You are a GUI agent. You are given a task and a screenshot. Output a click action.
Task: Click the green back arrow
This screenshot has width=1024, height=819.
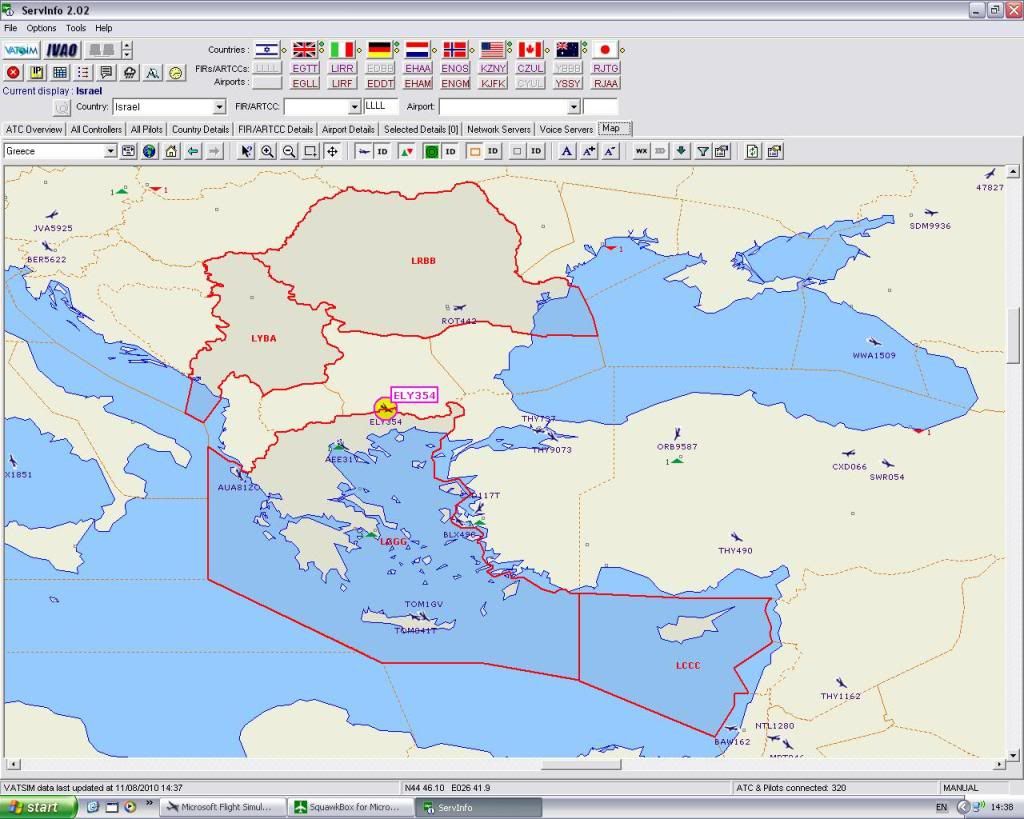192,151
